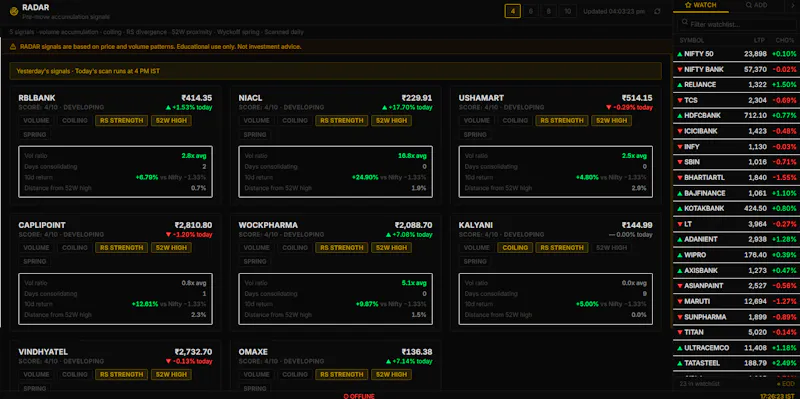Click the refresh icon beside Updated time
The height and width of the screenshot is (399, 800).
pos(657,11)
